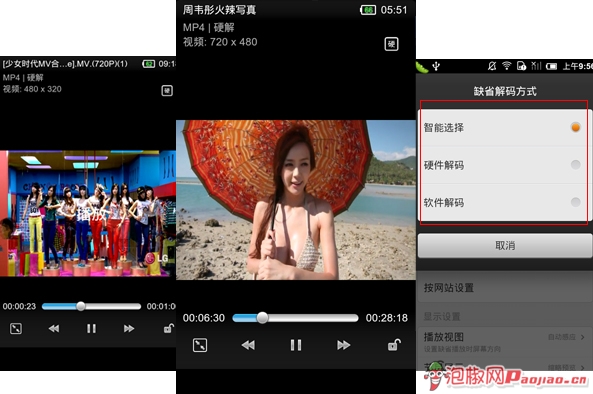Click video title 周韦彤火辣写真
This screenshot has width=593, height=394.
pyautogui.click(x=219, y=10)
